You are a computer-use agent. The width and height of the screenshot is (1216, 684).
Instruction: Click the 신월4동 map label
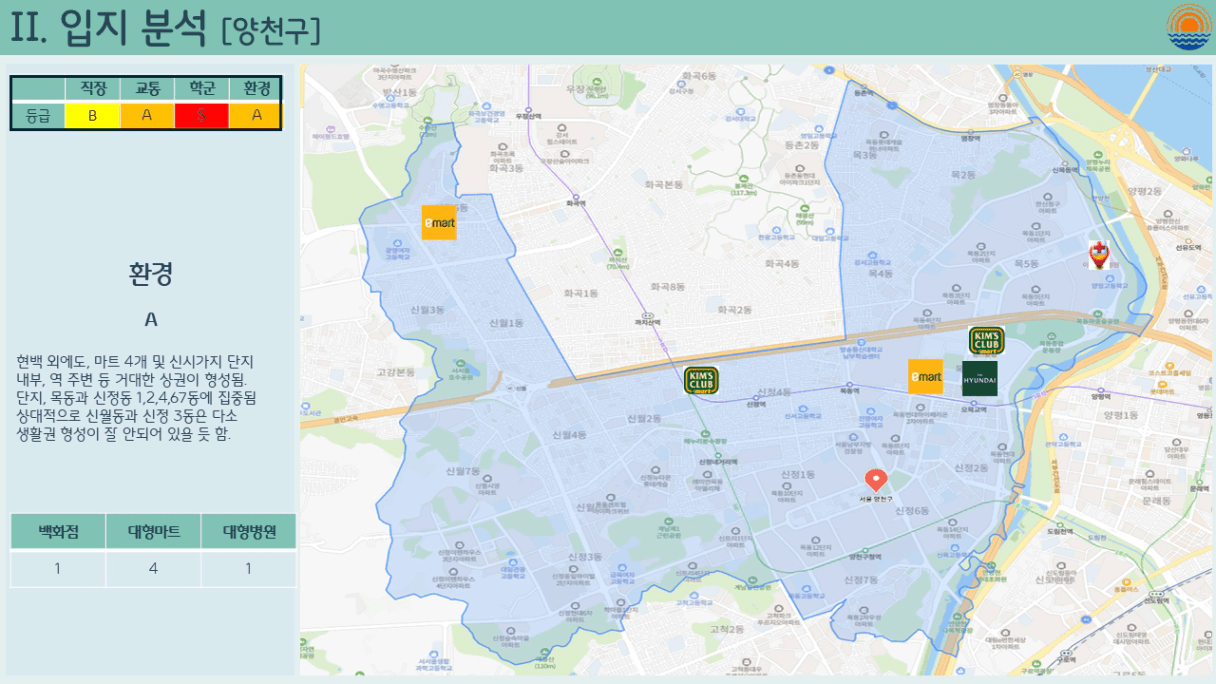(570, 435)
